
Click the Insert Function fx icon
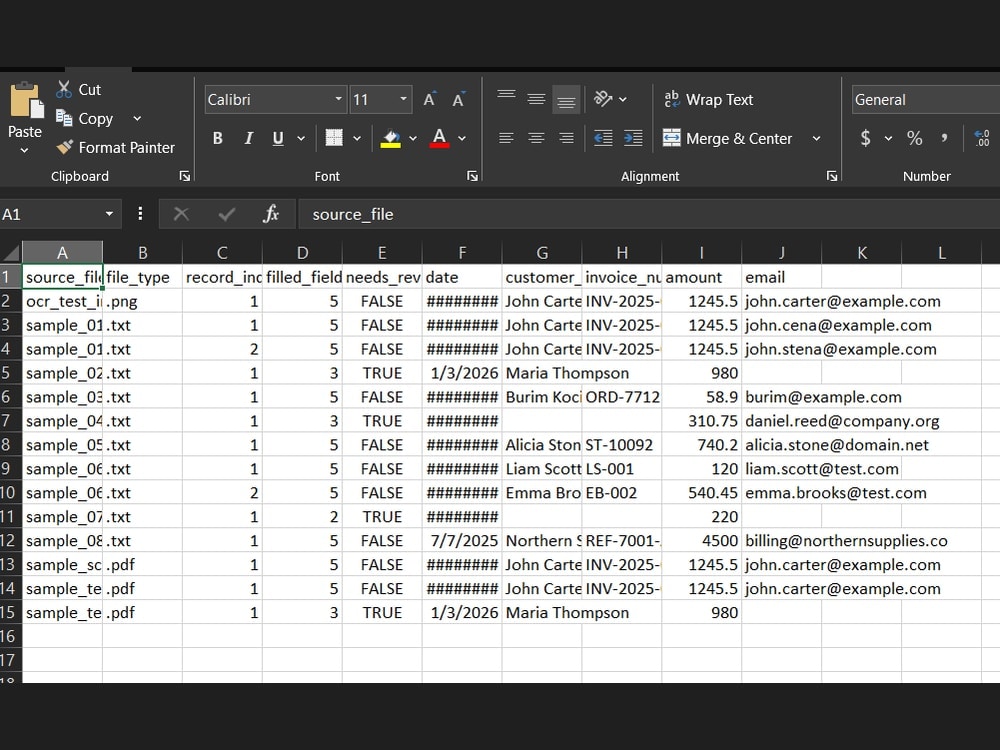click(x=271, y=214)
